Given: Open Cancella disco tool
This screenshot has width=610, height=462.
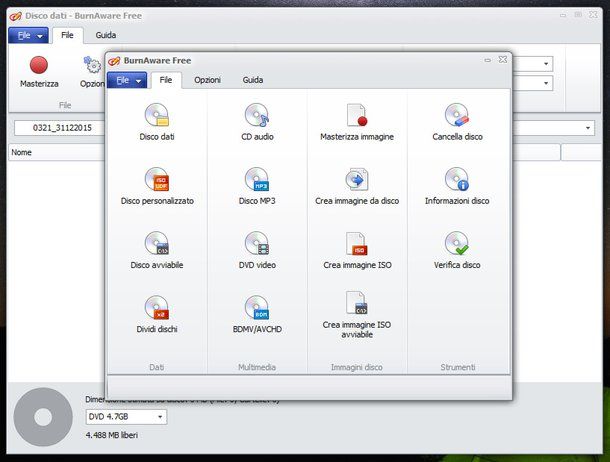Looking at the screenshot, I should tap(457, 122).
